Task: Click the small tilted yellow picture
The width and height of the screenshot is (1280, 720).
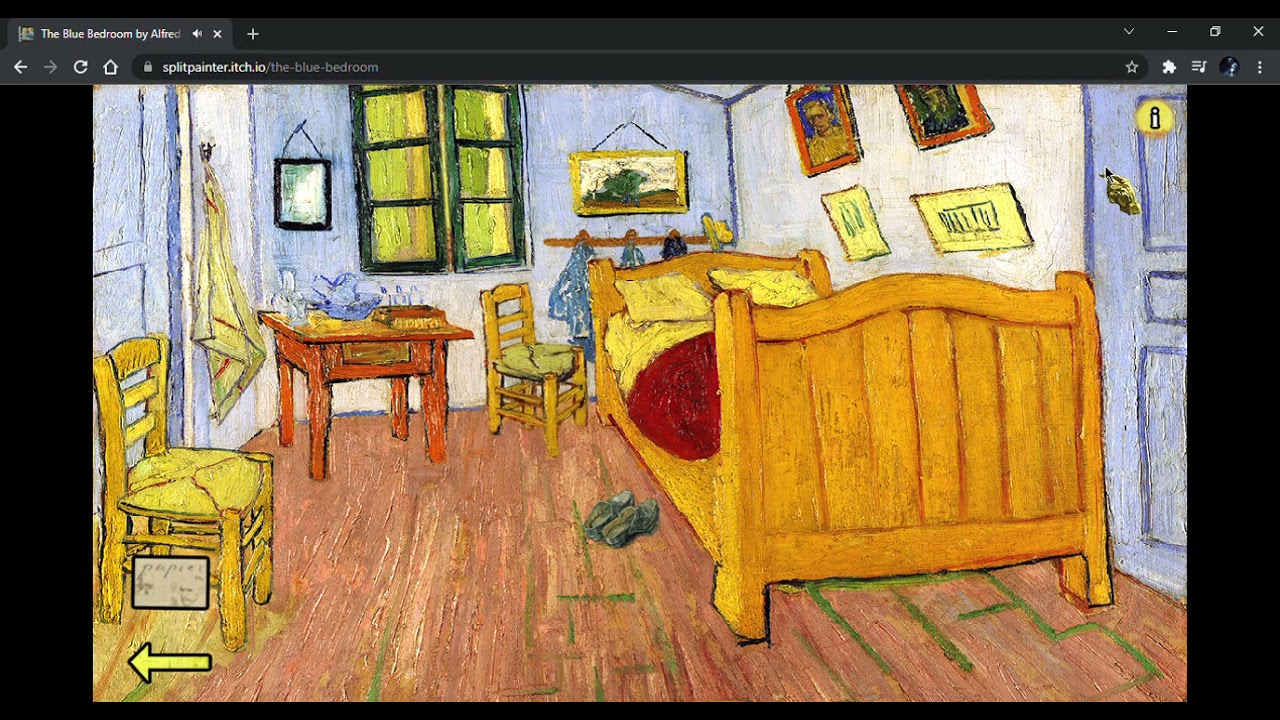Action: pos(855,223)
